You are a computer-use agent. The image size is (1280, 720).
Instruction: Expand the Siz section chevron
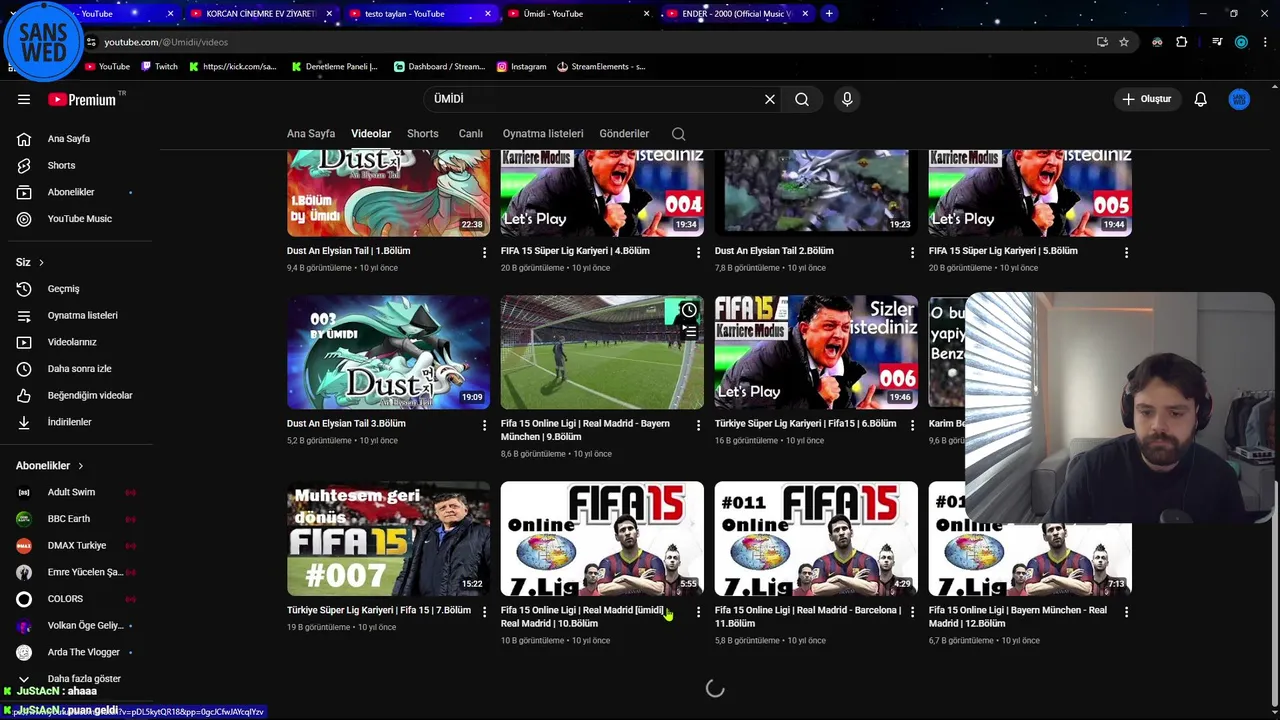[41, 263]
